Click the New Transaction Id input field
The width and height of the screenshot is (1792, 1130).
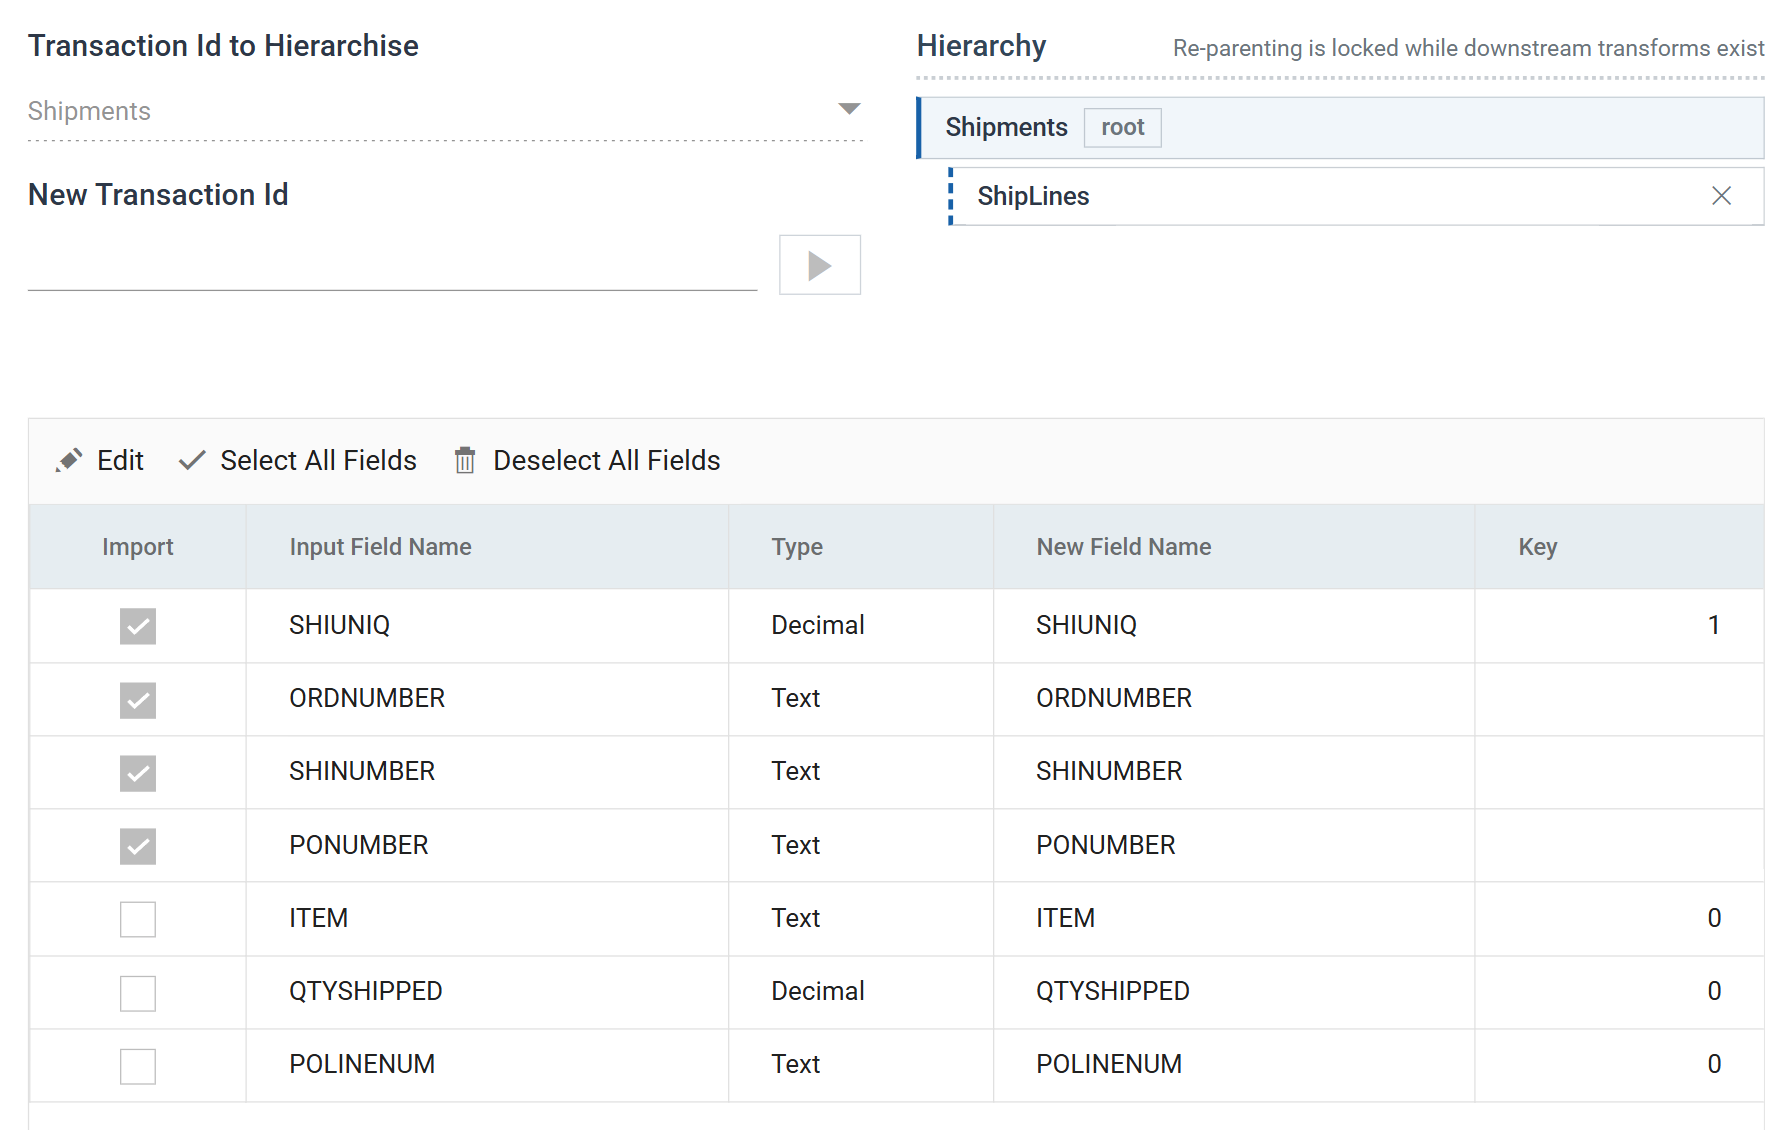(x=392, y=265)
